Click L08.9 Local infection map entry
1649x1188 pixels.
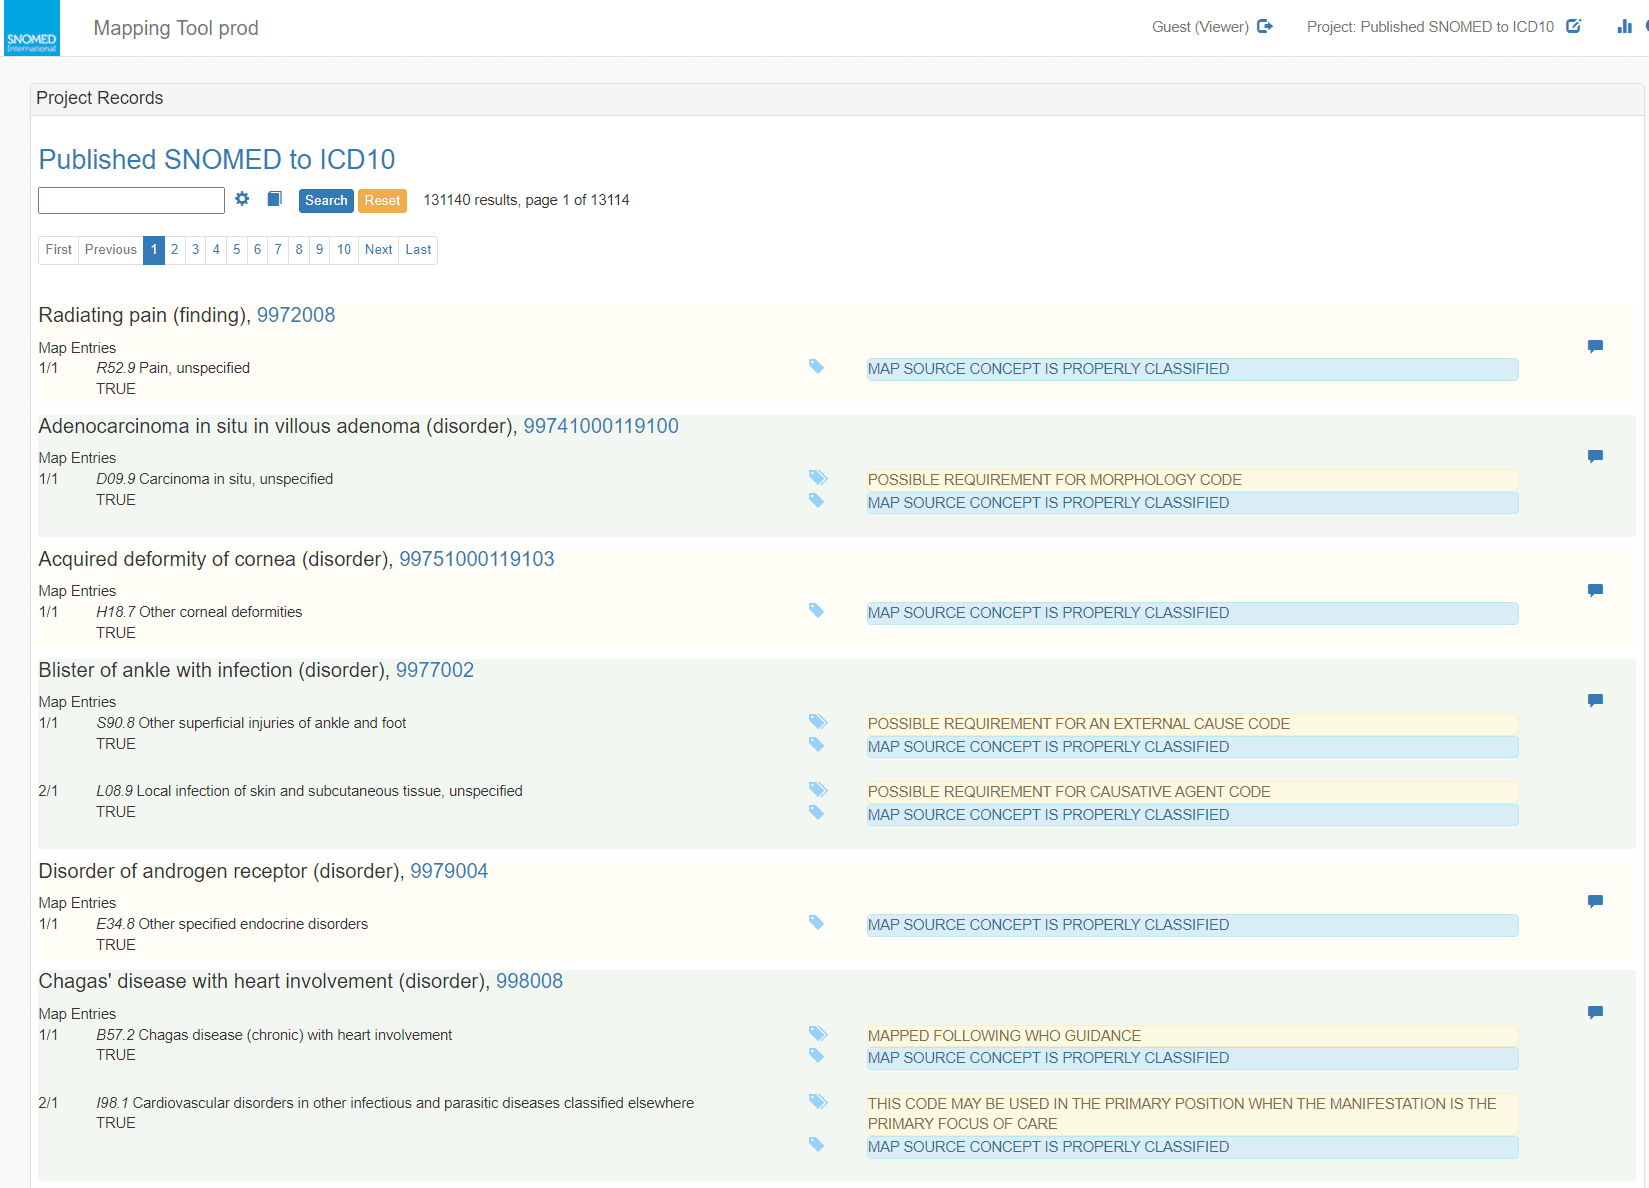(309, 791)
